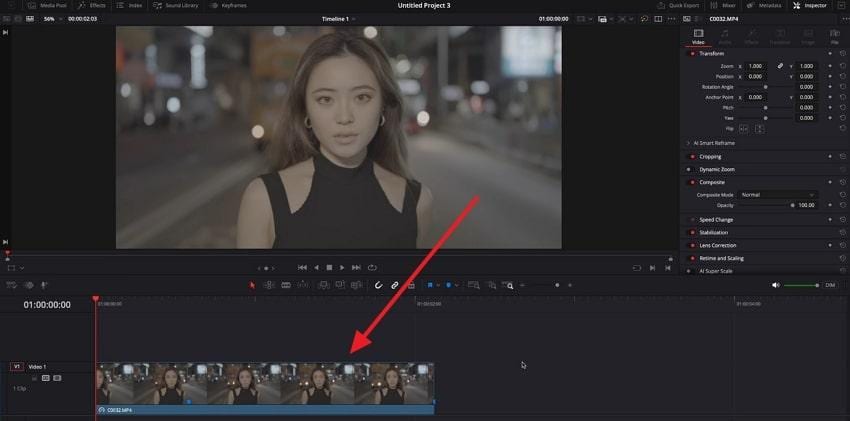The height and width of the screenshot is (421, 850).
Task: Adjust the Opacity slider handle
Action: [792, 205]
